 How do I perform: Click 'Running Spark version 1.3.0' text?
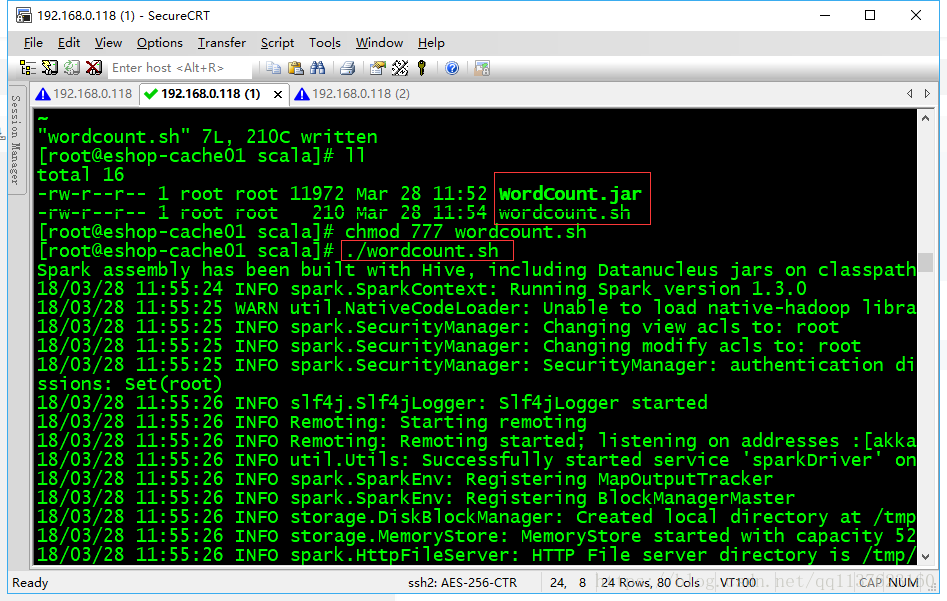(x=658, y=289)
